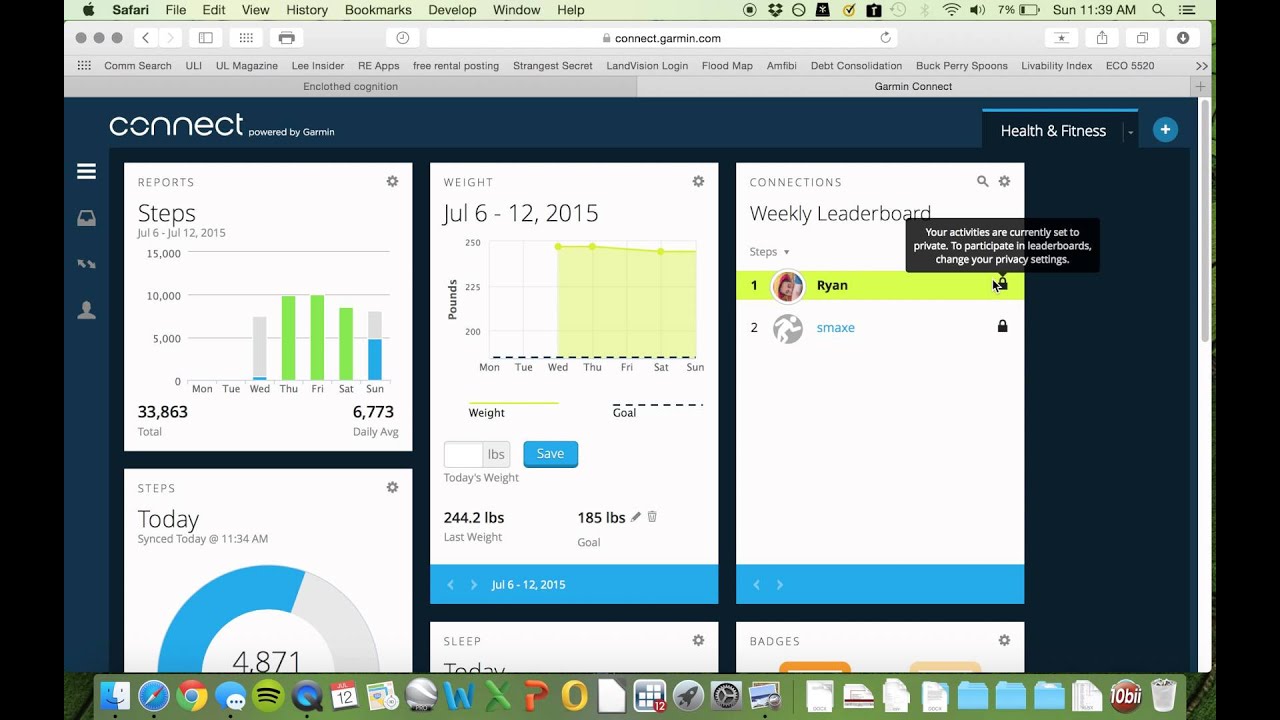1280x720 pixels.
Task: Click the page's vertical scrollbar
Action: tap(1205, 220)
